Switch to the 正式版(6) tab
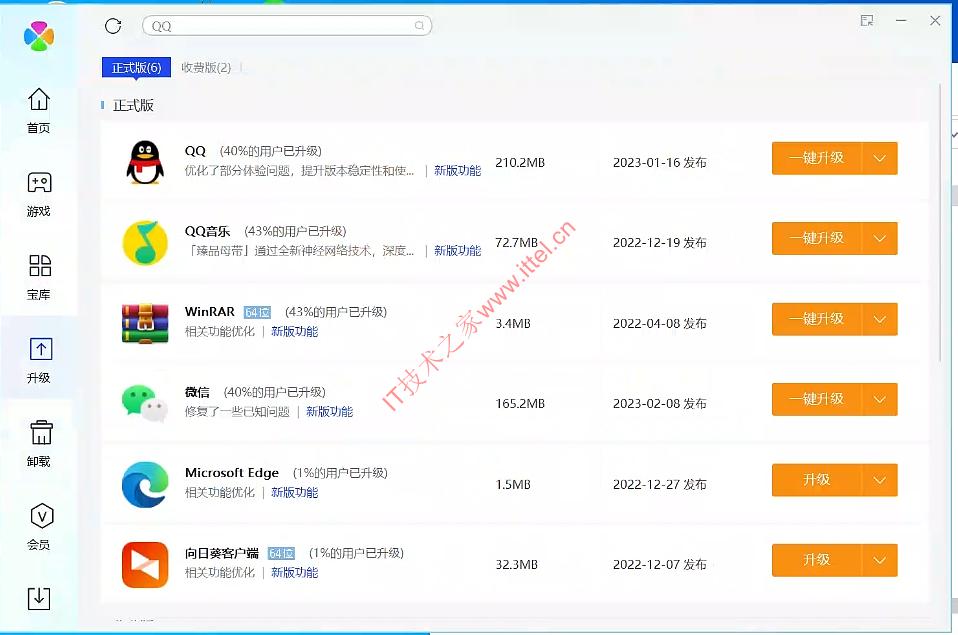The image size is (958, 635). click(x=136, y=67)
